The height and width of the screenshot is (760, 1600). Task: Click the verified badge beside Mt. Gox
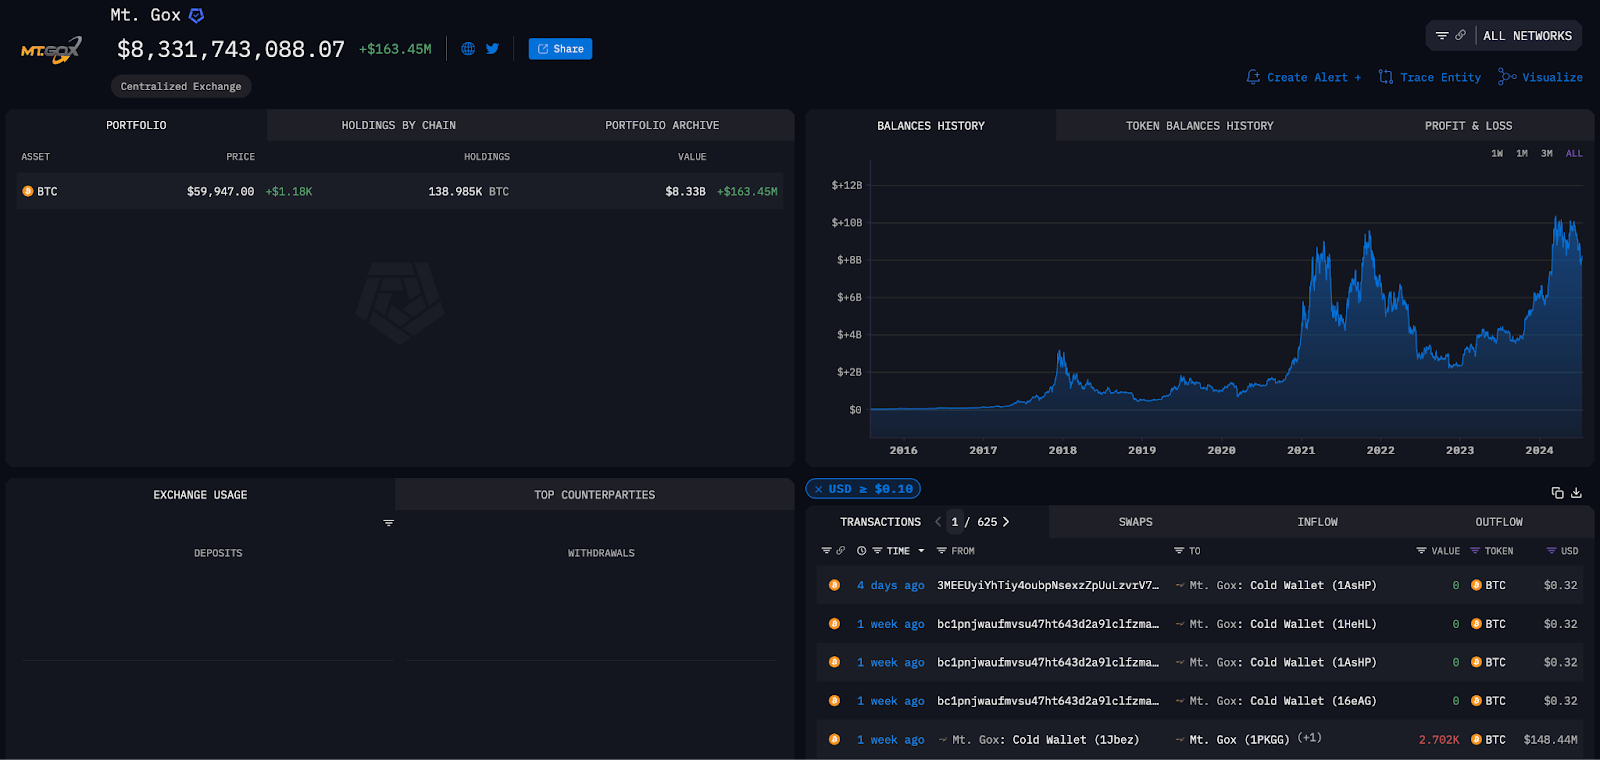tap(196, 15)
